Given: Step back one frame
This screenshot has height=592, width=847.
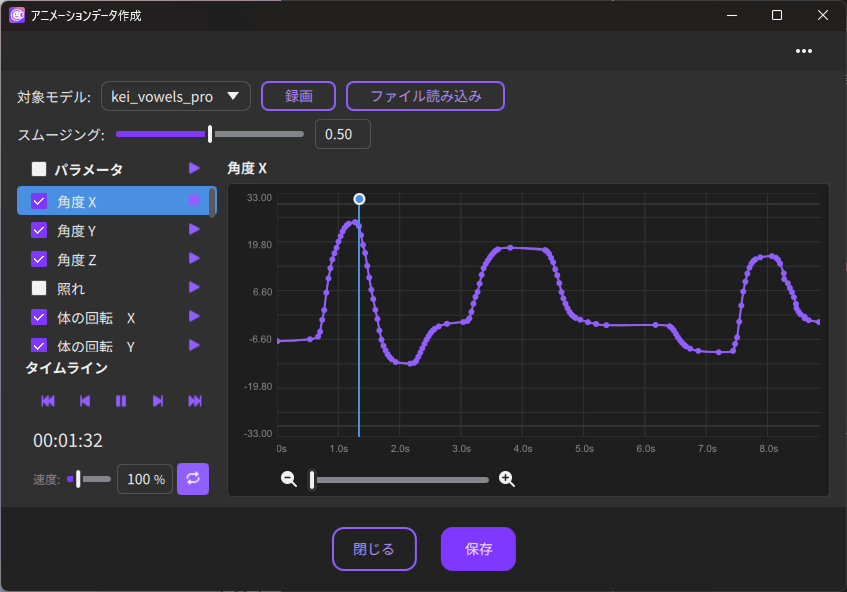Looking at the screenshot, I should pyautogui.click(x=85, y=401).
